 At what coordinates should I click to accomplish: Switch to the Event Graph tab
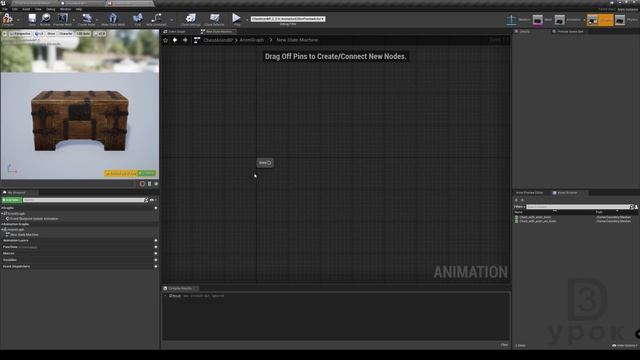[175, 31]
